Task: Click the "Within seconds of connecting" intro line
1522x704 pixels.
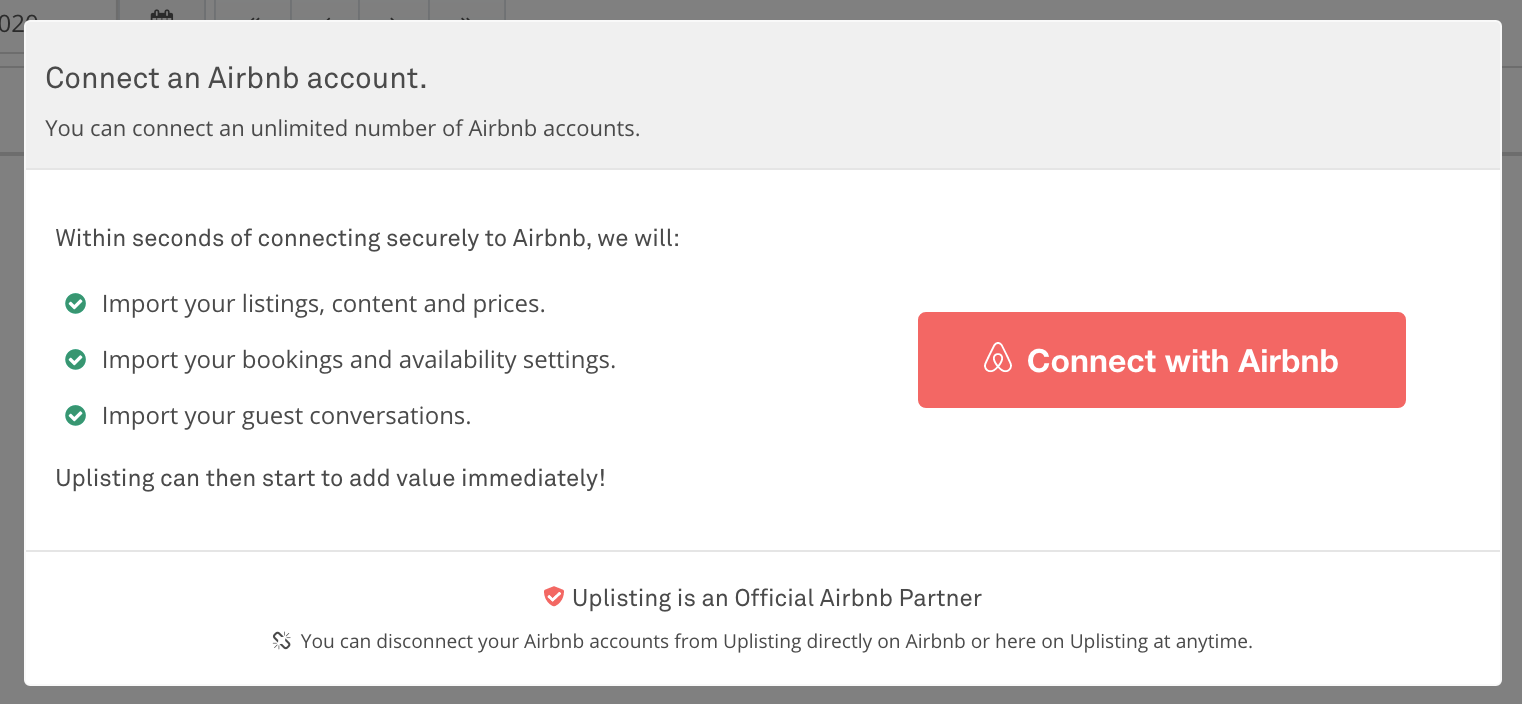Action: [x=367, y=239]
